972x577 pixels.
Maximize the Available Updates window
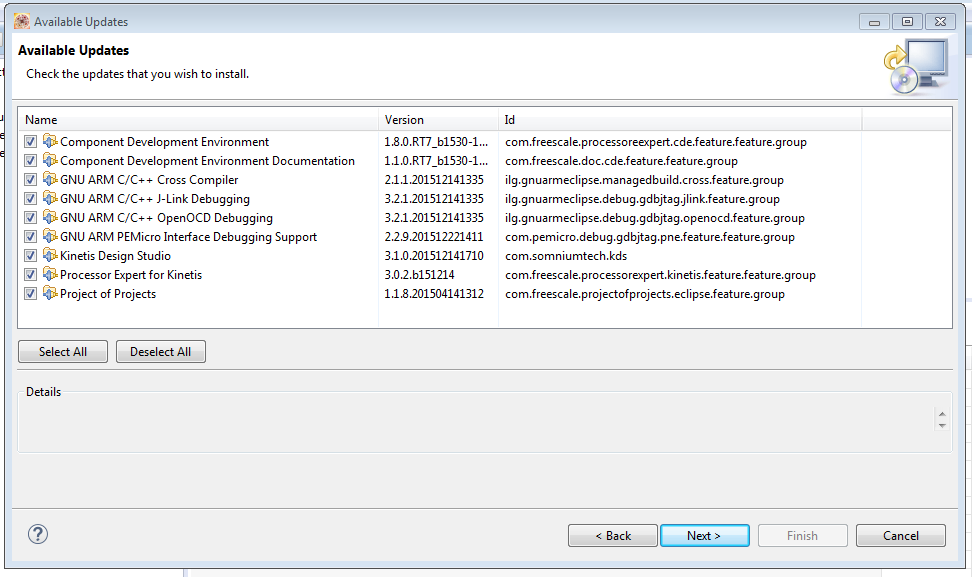[907, 22]
